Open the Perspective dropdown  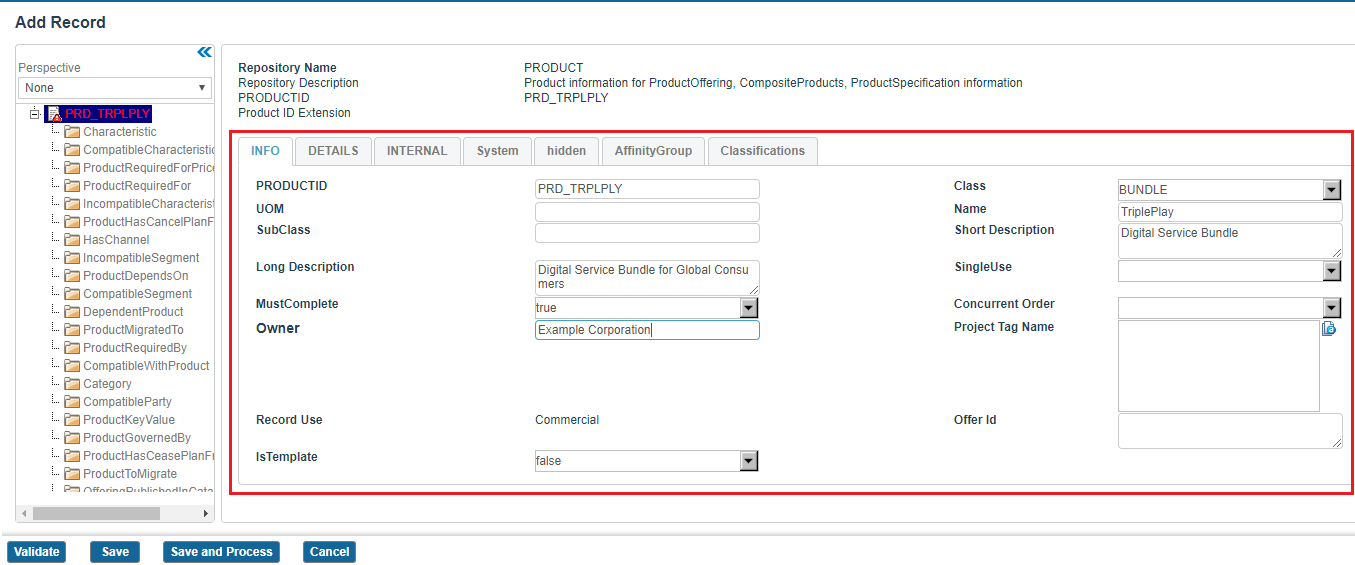tap(115, 88)
